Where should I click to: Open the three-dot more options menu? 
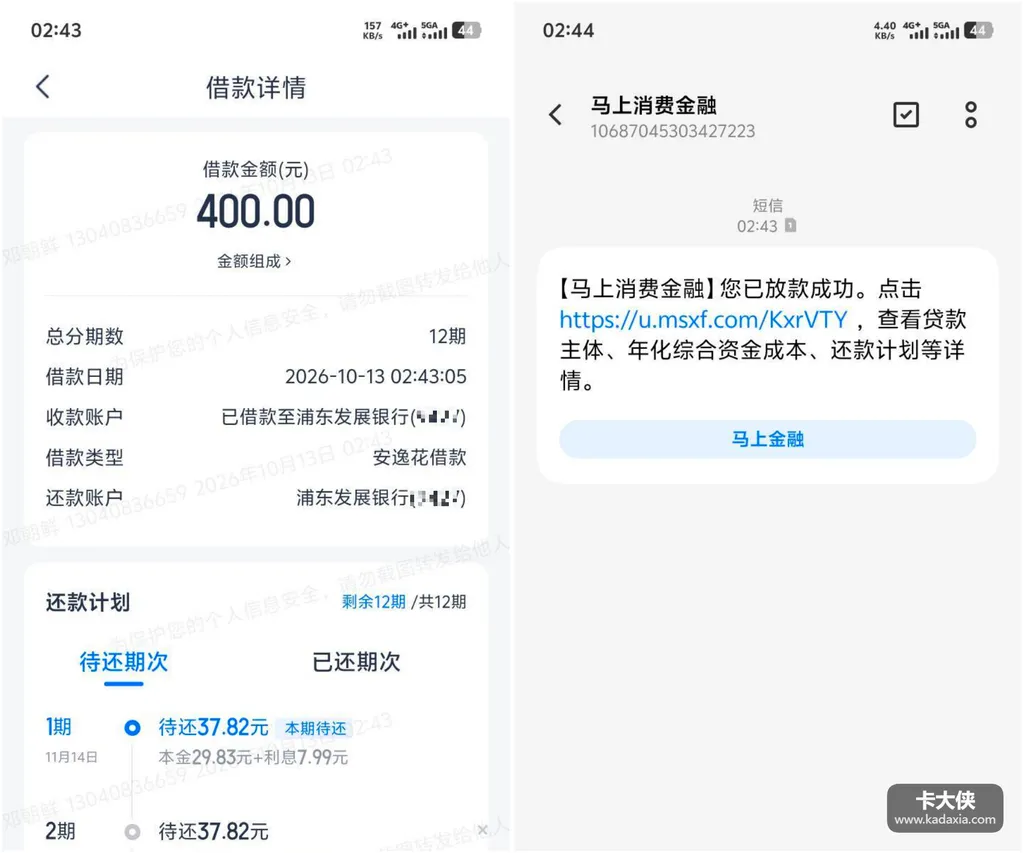971,115
